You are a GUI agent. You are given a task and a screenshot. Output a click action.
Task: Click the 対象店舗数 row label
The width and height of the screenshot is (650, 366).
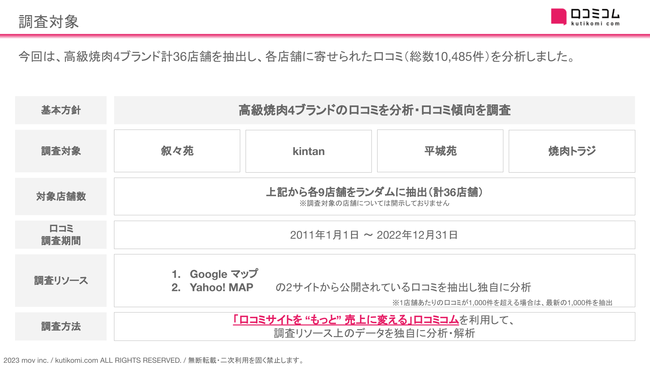(61, 196)
